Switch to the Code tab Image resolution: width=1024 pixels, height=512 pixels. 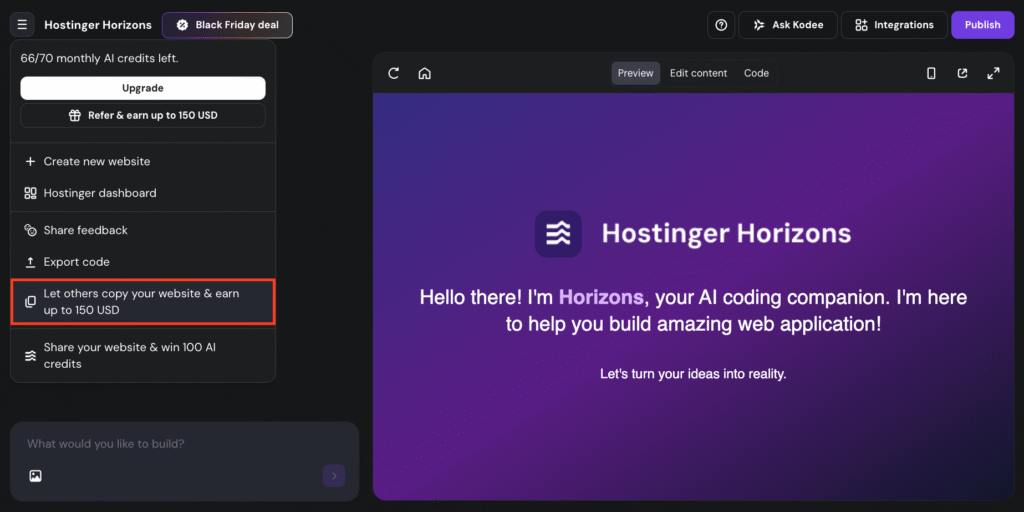click(756, 73)
